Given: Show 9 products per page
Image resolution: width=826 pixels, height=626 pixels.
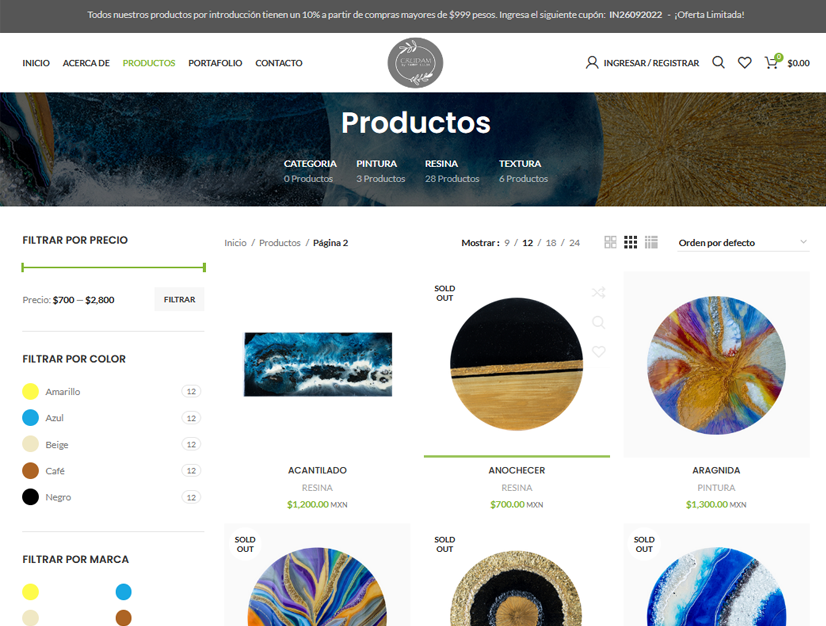Looking at the screenshot, I should 507,243.
